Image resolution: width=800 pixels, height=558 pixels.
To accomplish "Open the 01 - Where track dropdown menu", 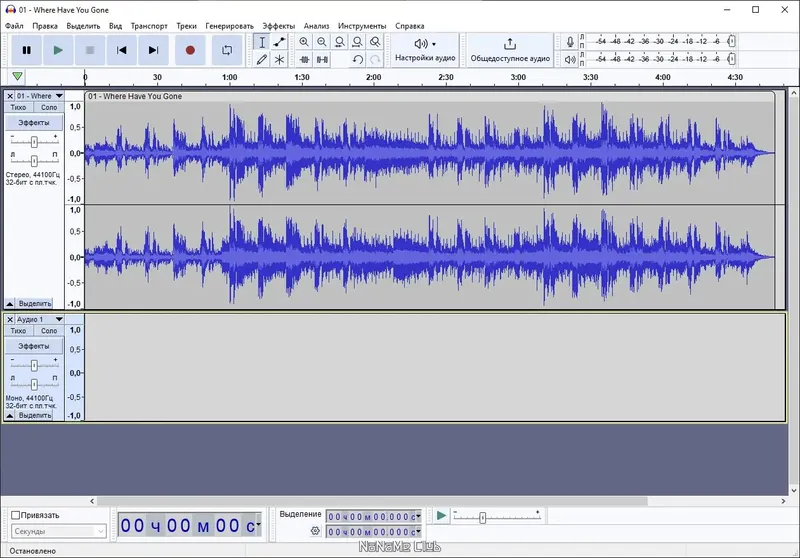I will click(x=59, y=96).
